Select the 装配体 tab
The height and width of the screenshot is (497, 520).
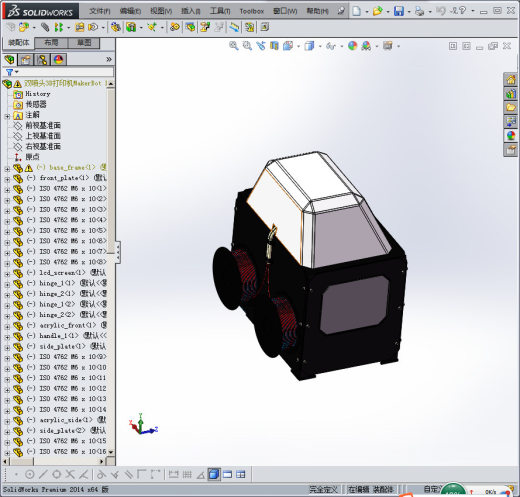pos(19,43)
